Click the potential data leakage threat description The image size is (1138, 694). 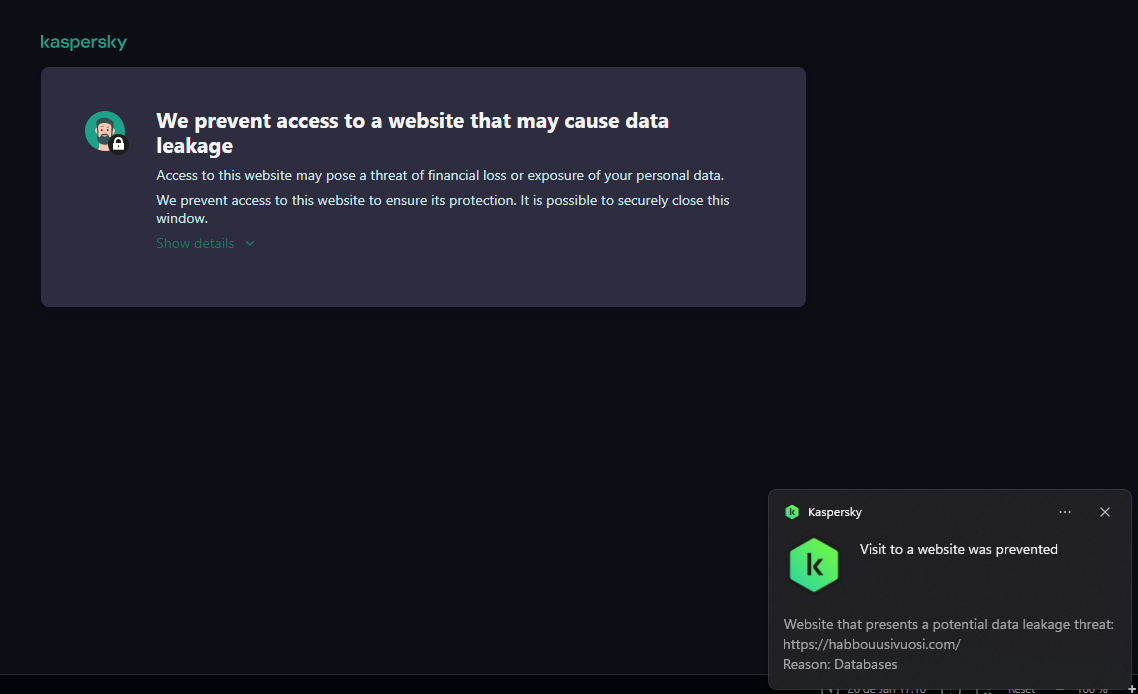tap(948, 625)
